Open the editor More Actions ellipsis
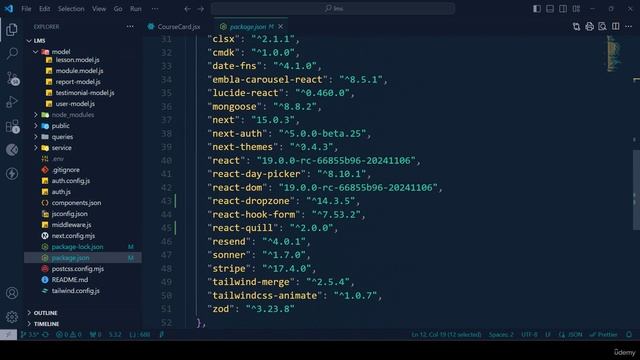Screen dimensions: 640x360 629,27
